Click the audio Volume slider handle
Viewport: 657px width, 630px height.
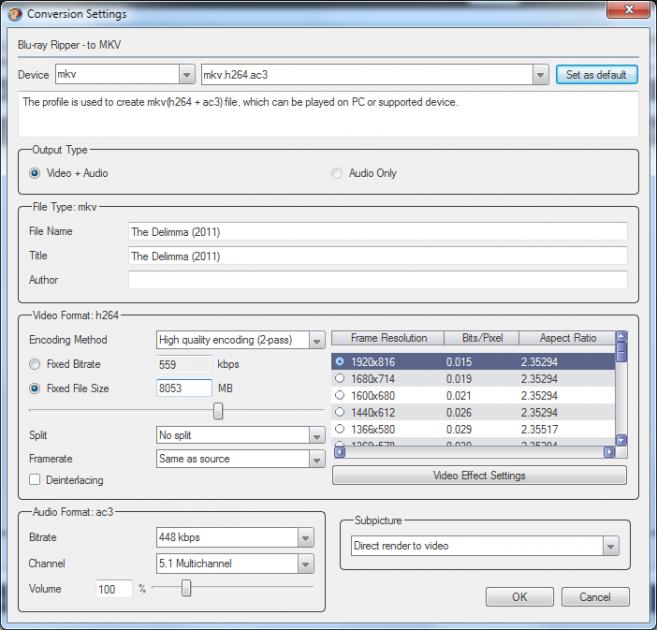click(x=186, y=588)
